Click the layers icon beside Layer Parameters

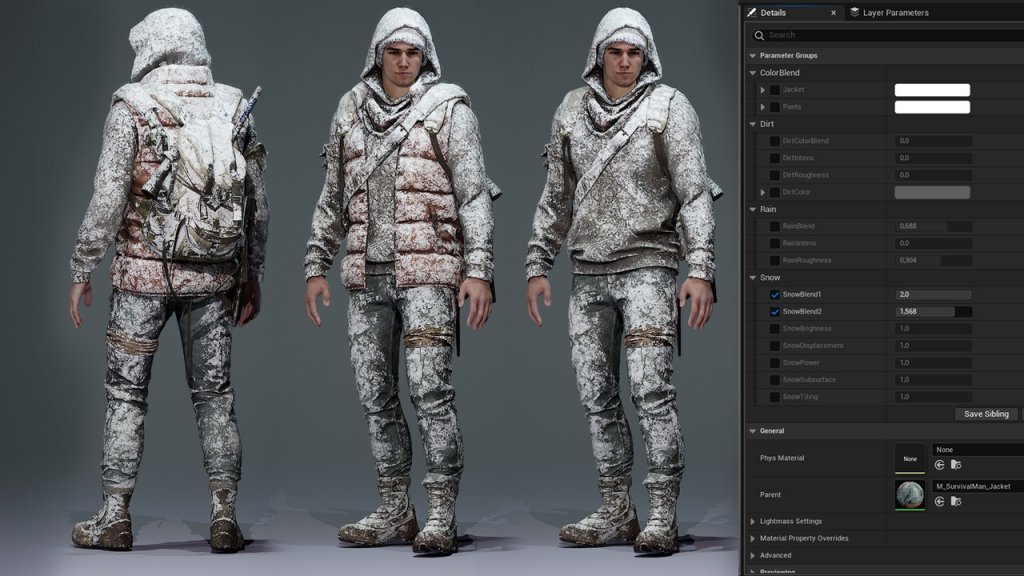click(854, 12)
